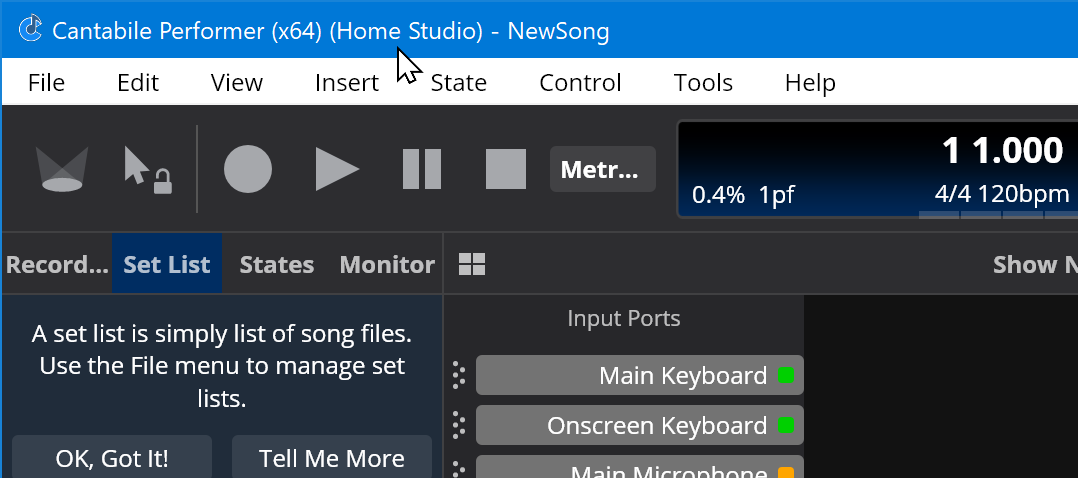
Task: Click the transport position 1 1.000
Action: pos(1002,151)
